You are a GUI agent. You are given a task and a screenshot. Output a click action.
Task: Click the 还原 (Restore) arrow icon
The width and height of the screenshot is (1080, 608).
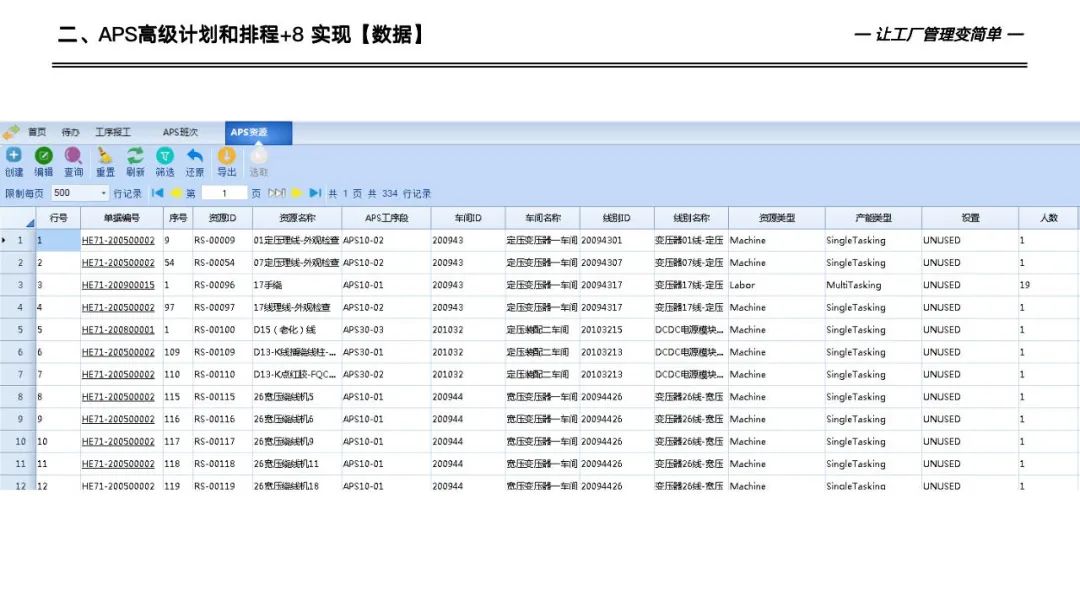point(194,155)
